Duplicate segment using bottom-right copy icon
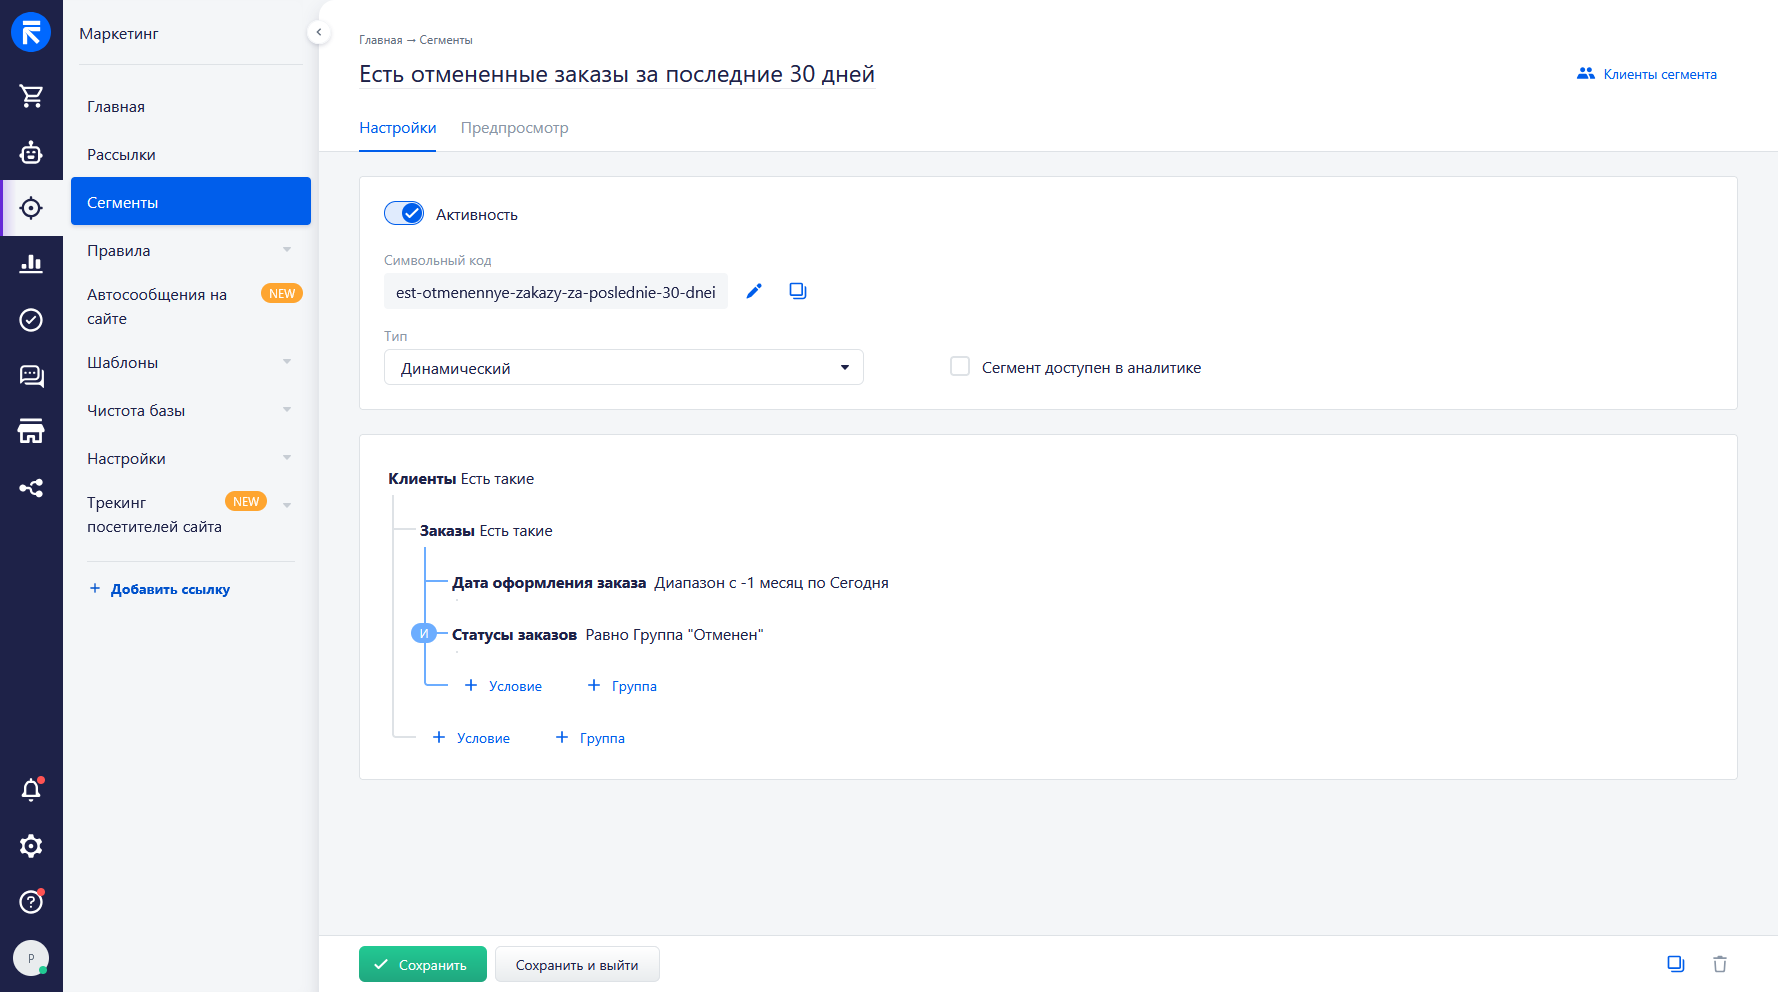The width and height of the screenshot is (1778, 992). (x=1676, y=964)
